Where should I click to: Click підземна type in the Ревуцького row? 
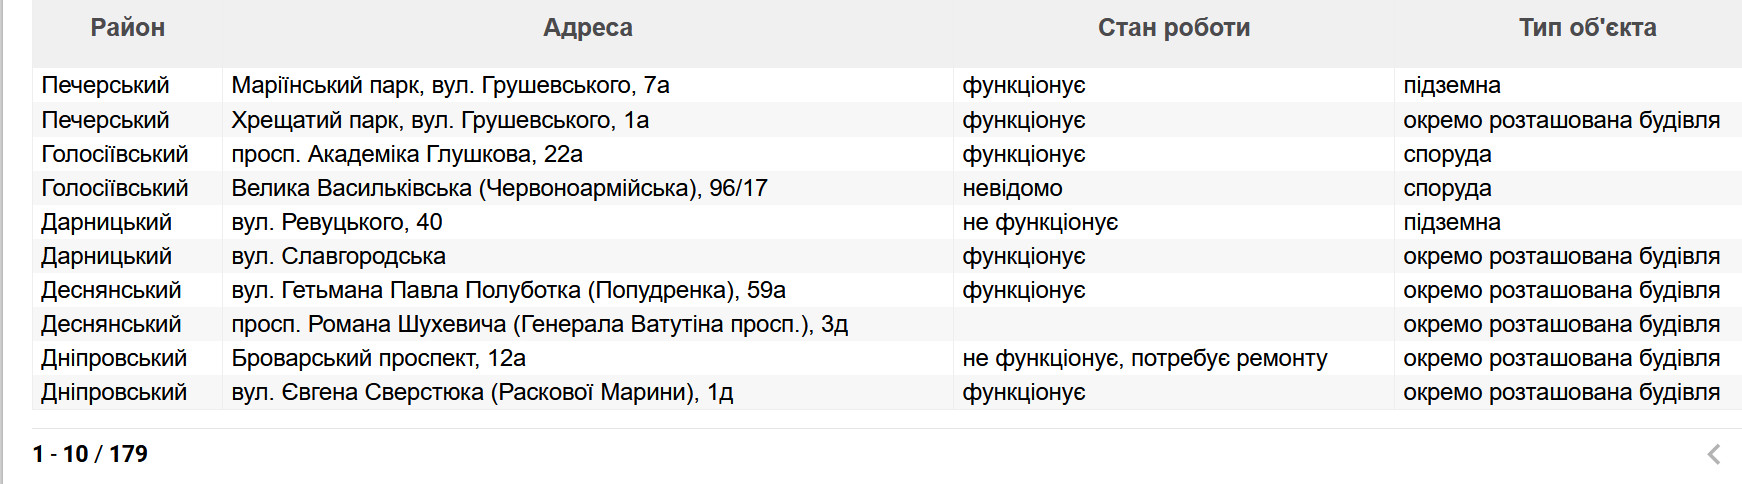pos(1451,222)
